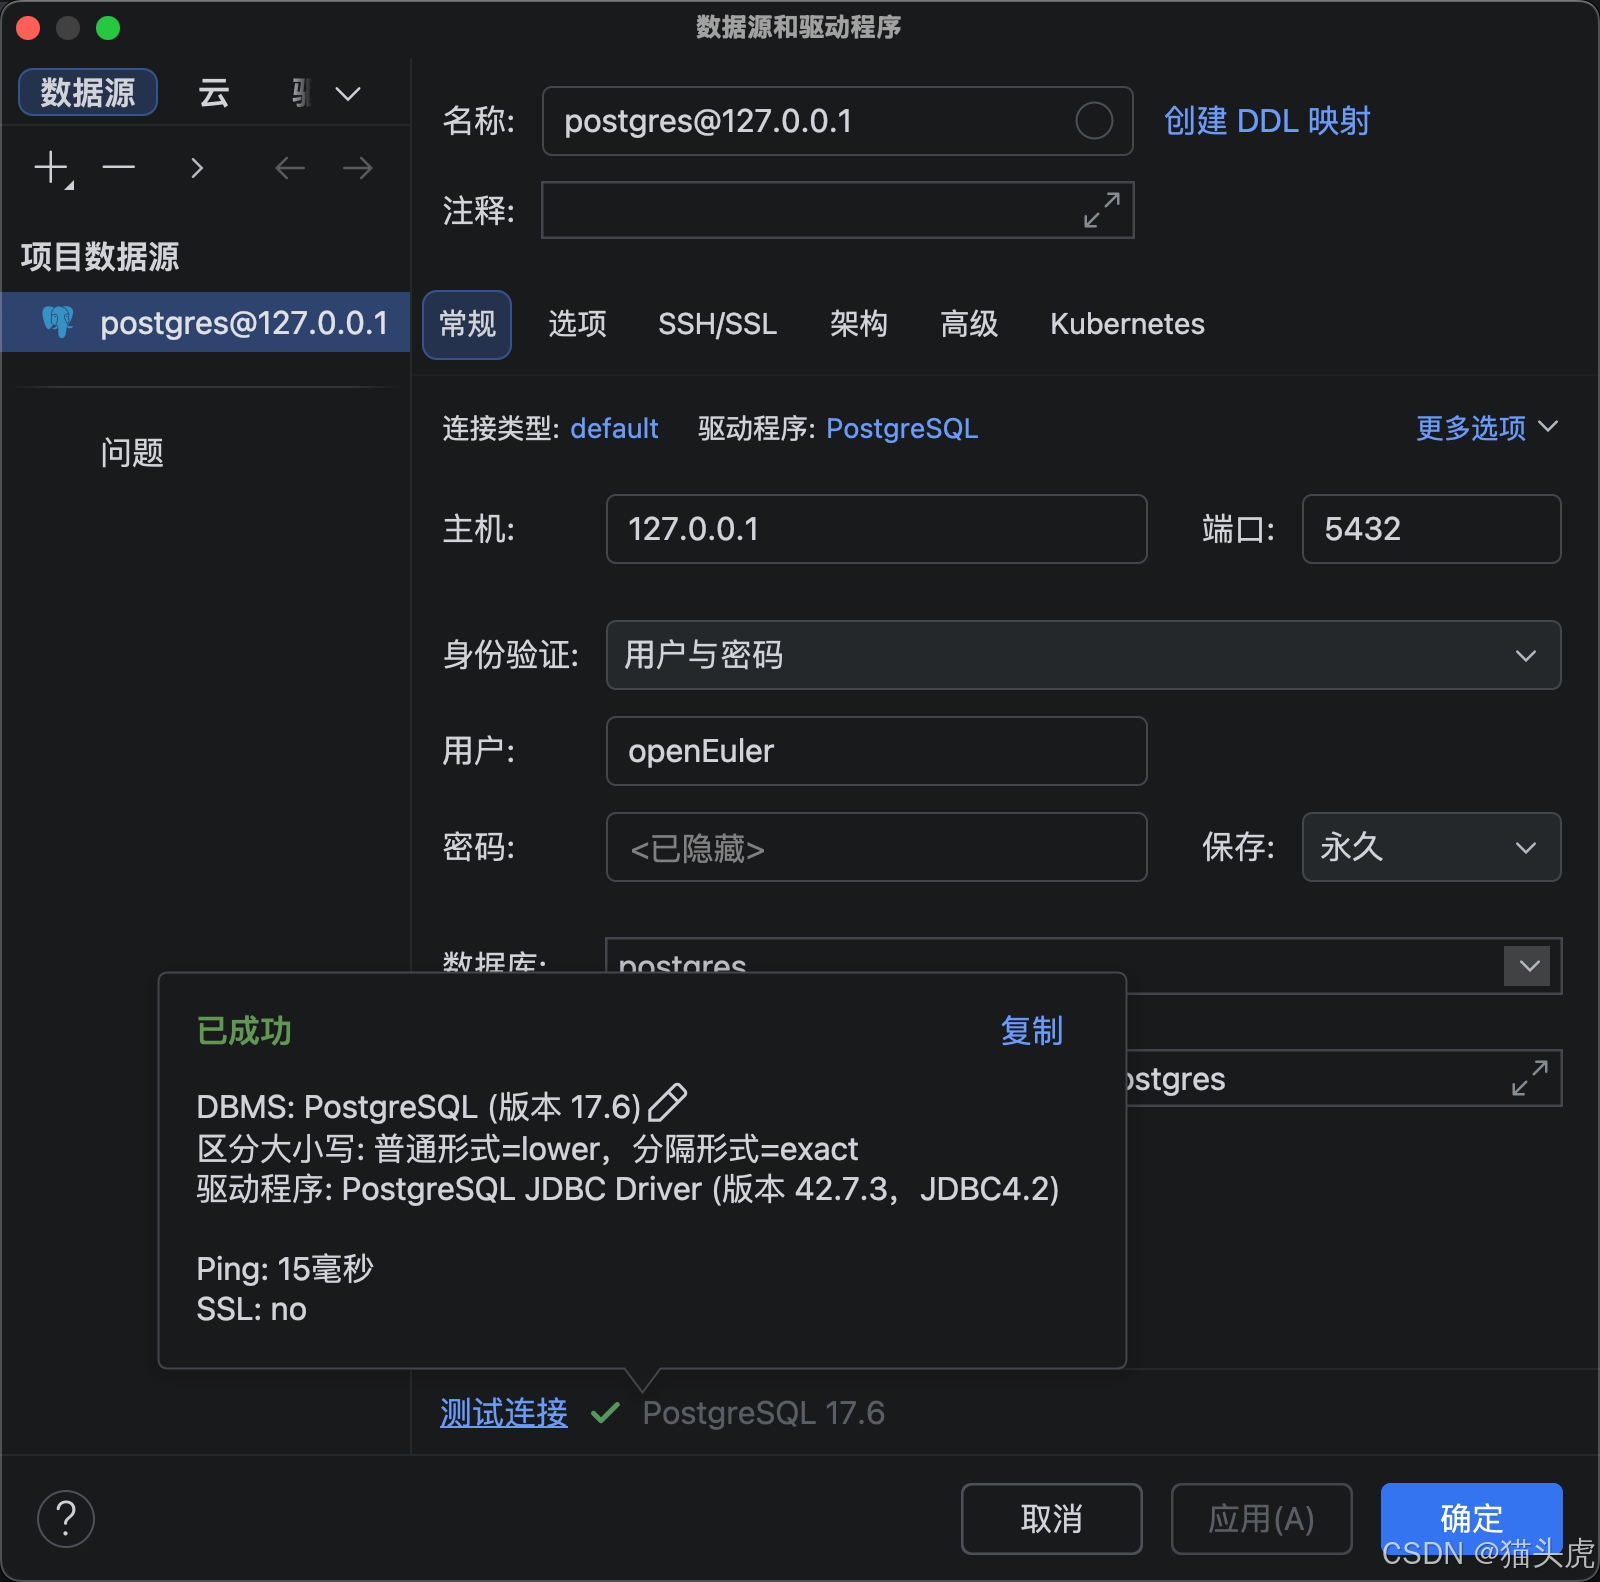This screenshot has height=1582, width=1600.
Task: Click 创建 DDL 映射 link
Action: (1266, 121)
